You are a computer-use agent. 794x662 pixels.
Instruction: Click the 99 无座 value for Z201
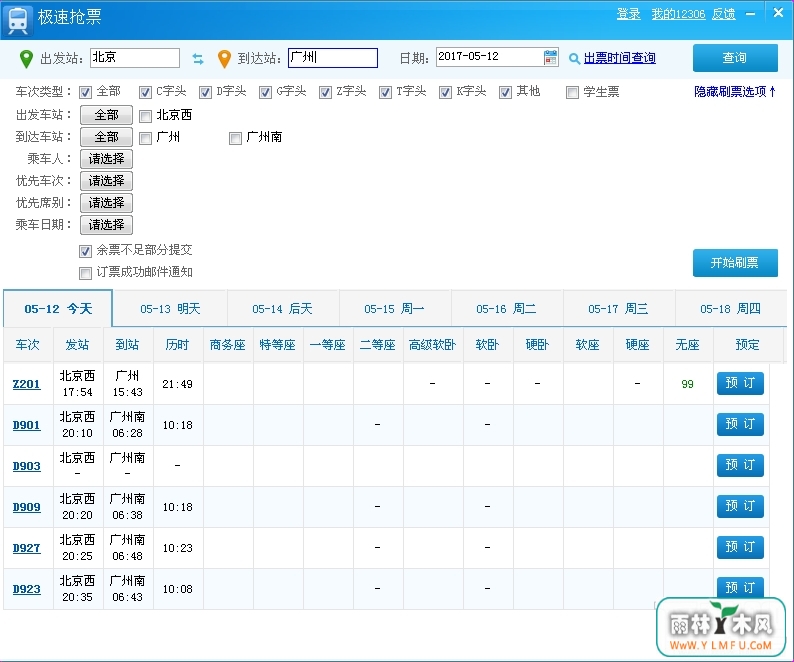[687, 384]
